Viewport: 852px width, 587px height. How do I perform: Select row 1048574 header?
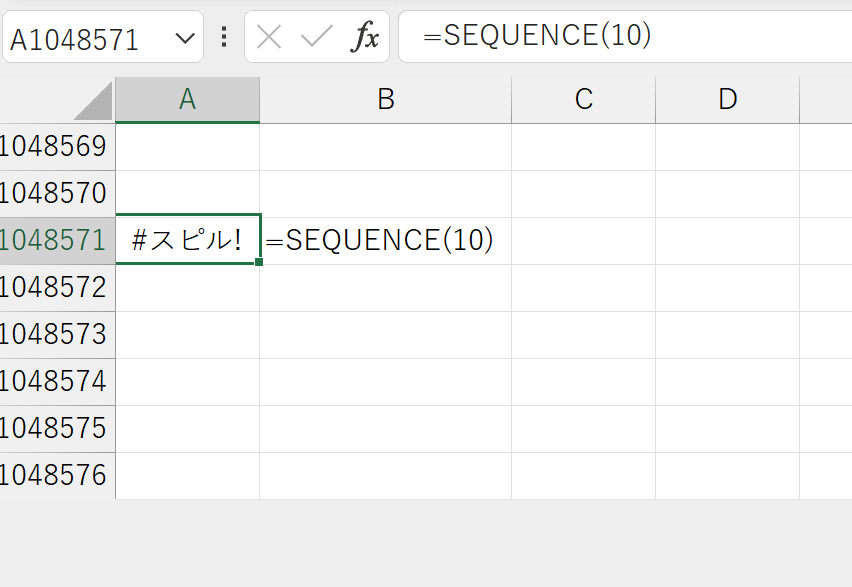coord(57,382)
